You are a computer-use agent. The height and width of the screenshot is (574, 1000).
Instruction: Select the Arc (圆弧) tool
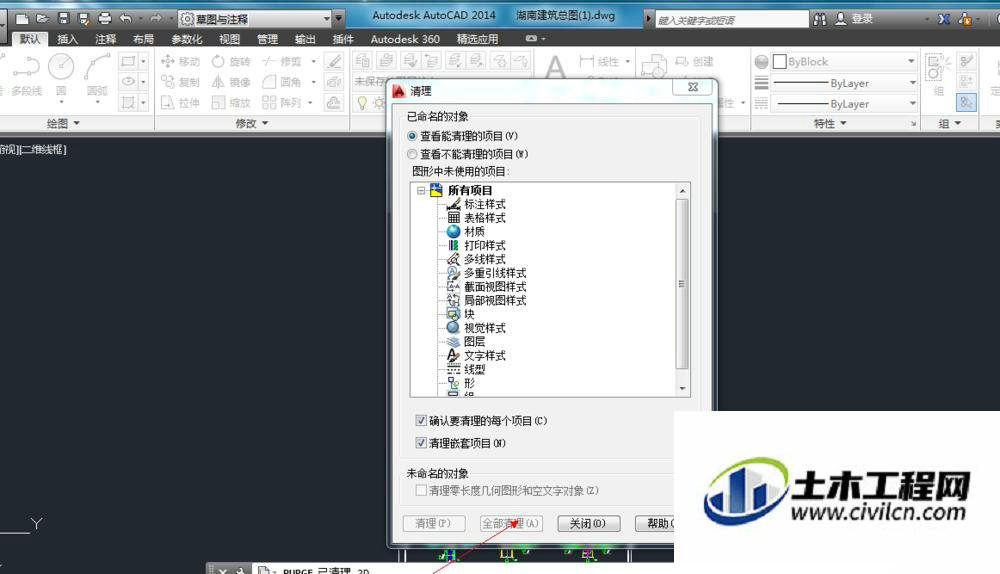pos(97,75)
